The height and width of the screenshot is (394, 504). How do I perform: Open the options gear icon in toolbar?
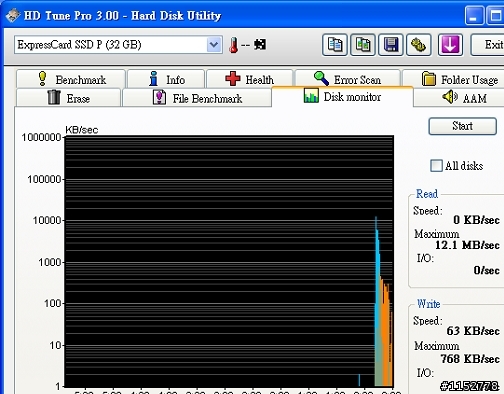pos(419,45)
